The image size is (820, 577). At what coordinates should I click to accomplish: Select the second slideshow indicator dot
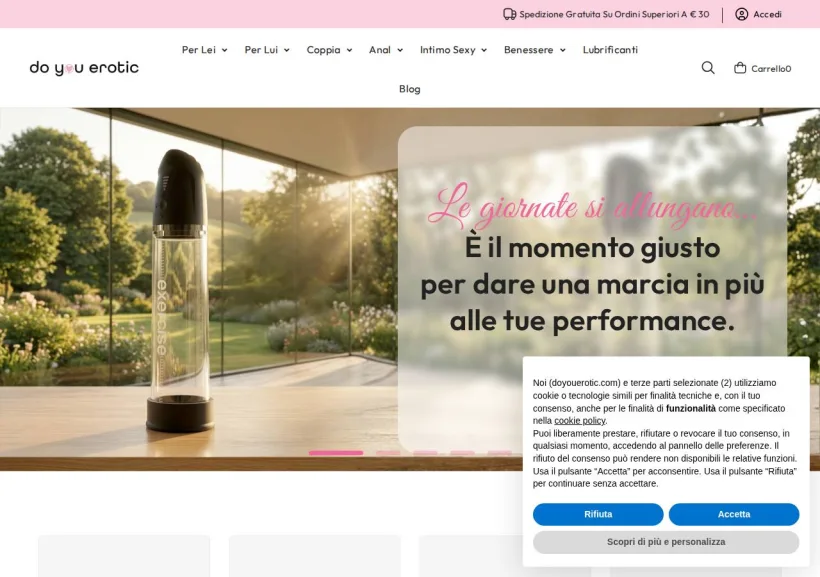tap(388, 453)
